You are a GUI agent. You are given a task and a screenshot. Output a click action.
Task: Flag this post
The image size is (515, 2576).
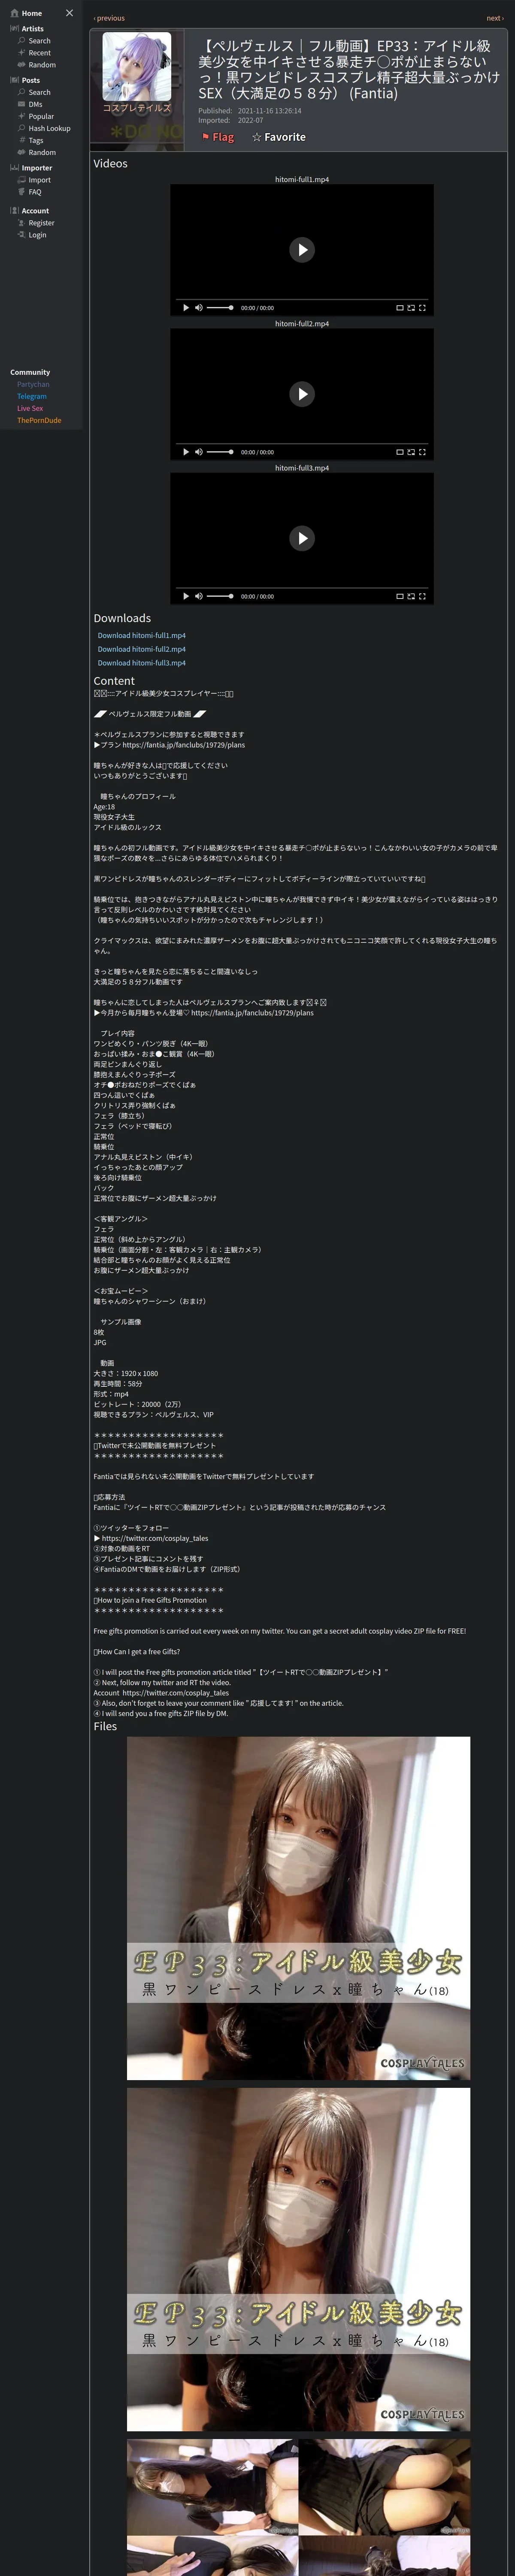click(x=218, y=137)
